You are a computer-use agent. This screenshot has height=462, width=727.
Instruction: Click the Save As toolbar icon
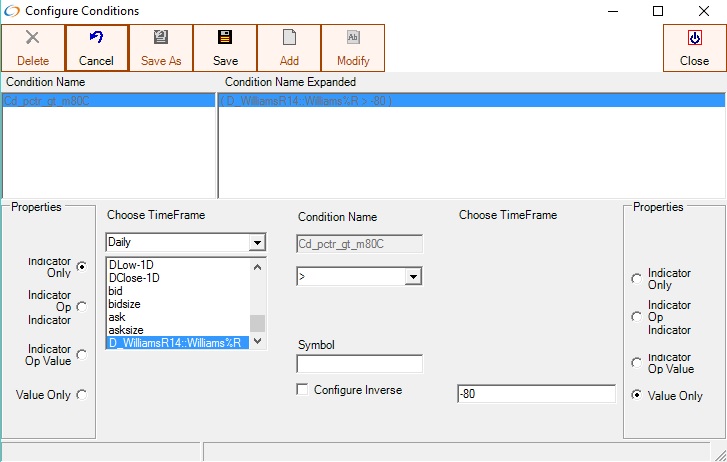coord(161,38)
